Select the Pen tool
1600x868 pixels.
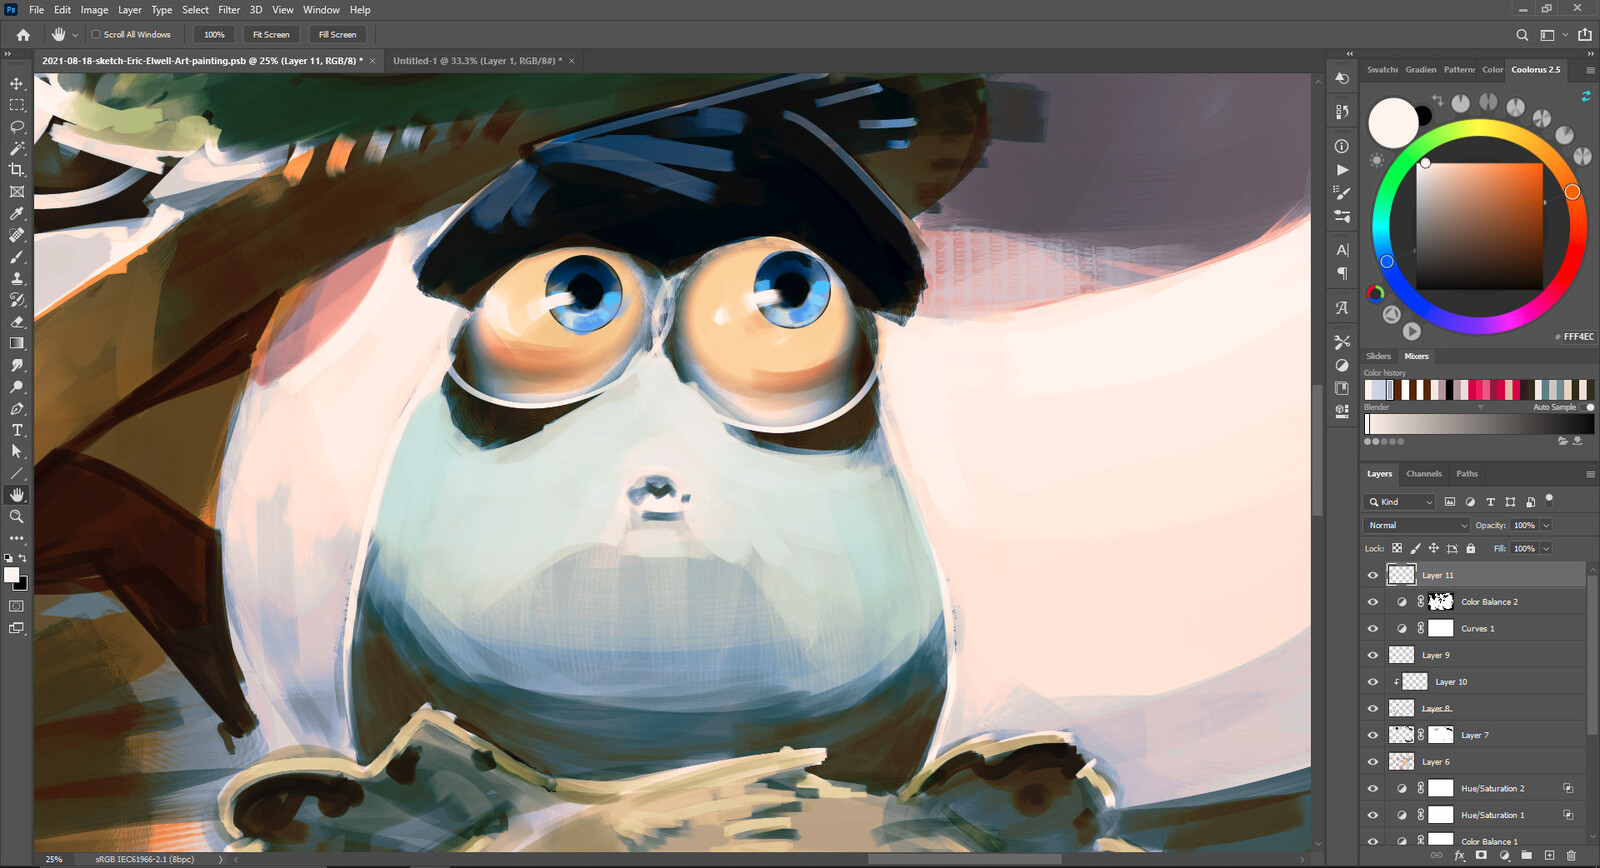(x=17, y=409)
